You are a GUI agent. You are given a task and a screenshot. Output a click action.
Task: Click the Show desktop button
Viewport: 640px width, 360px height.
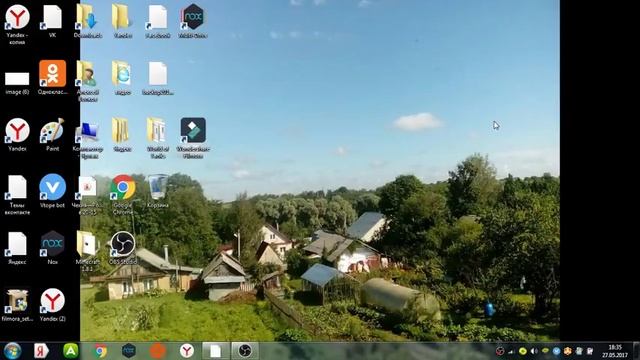[x=637, y=351]
